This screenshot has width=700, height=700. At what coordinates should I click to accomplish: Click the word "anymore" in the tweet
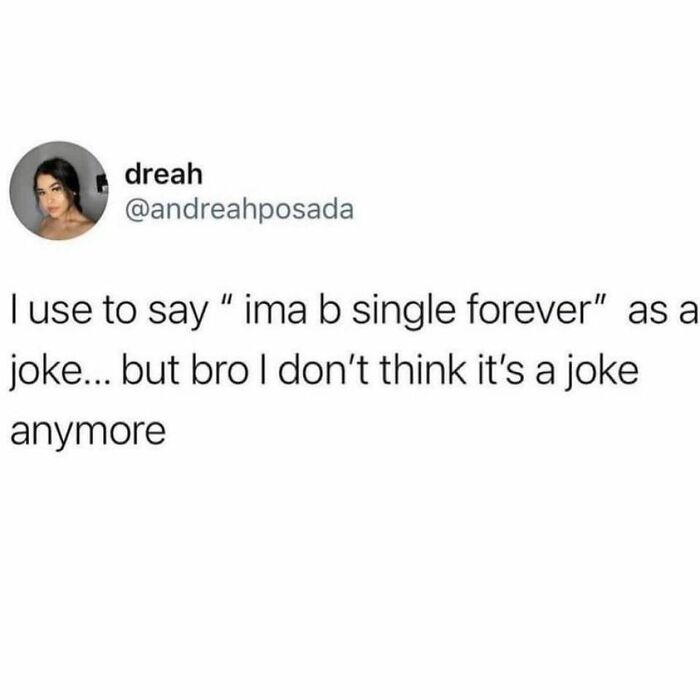click(x=88, y=432)
